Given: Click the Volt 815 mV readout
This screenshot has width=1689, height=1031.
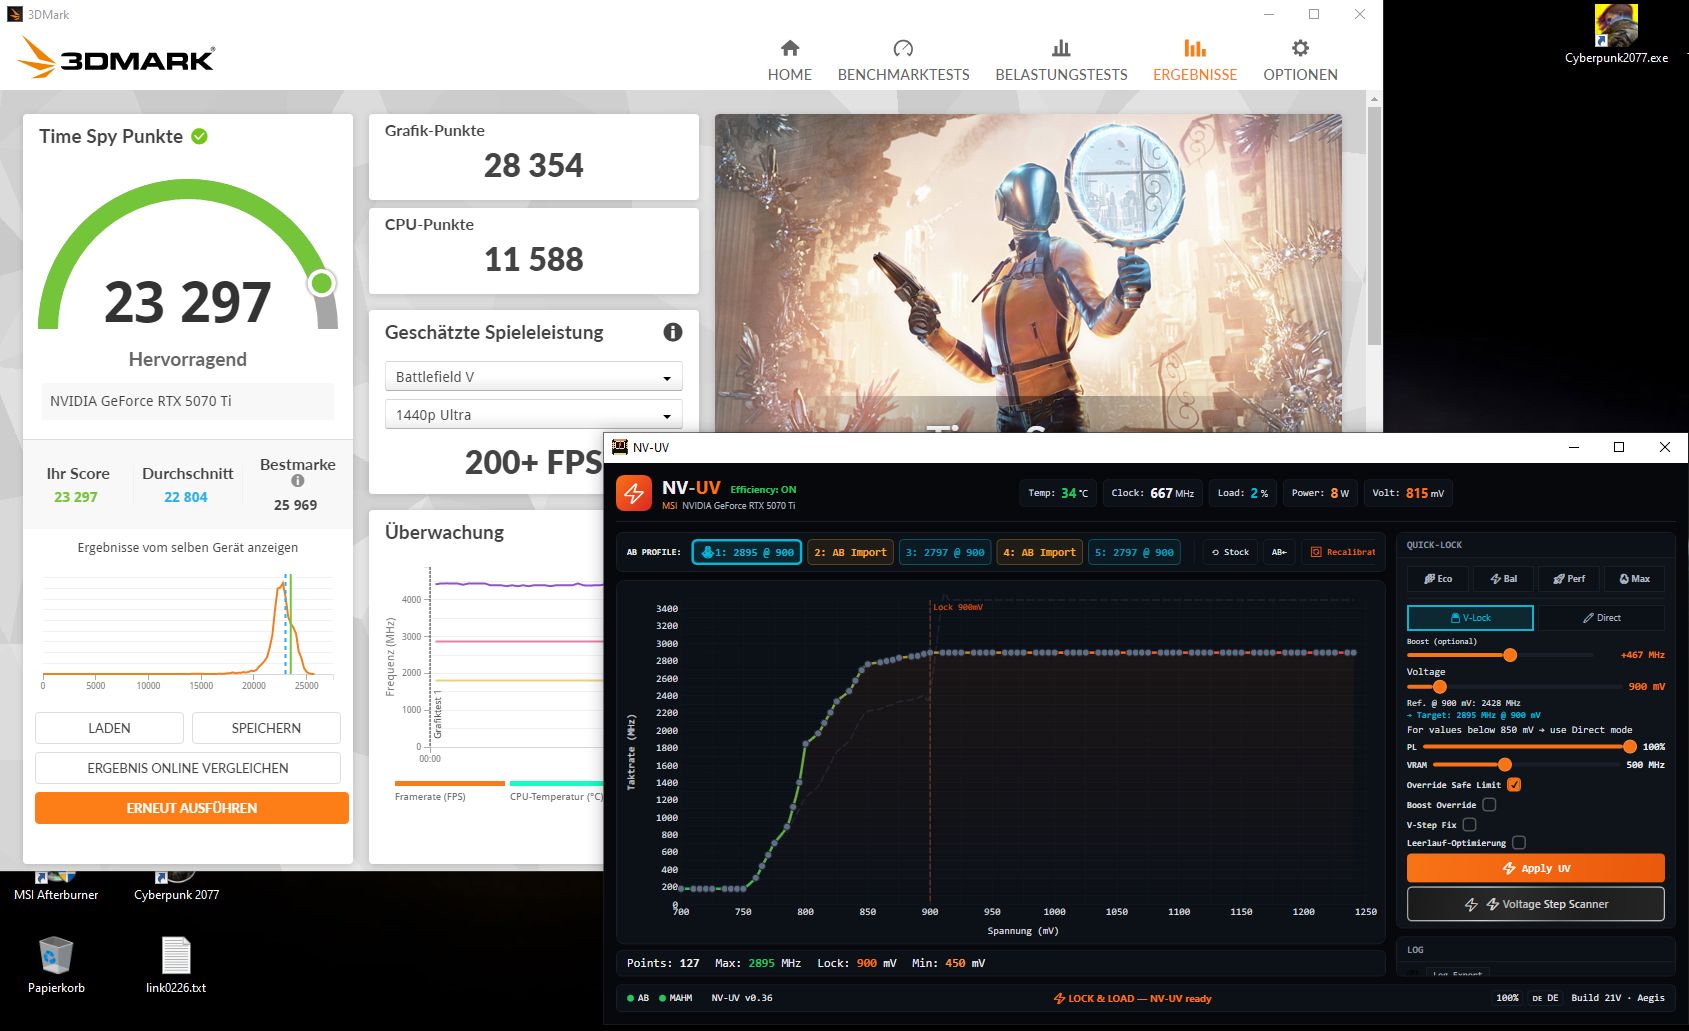Looking at the screenshot, I should (x=1407, y=493).
